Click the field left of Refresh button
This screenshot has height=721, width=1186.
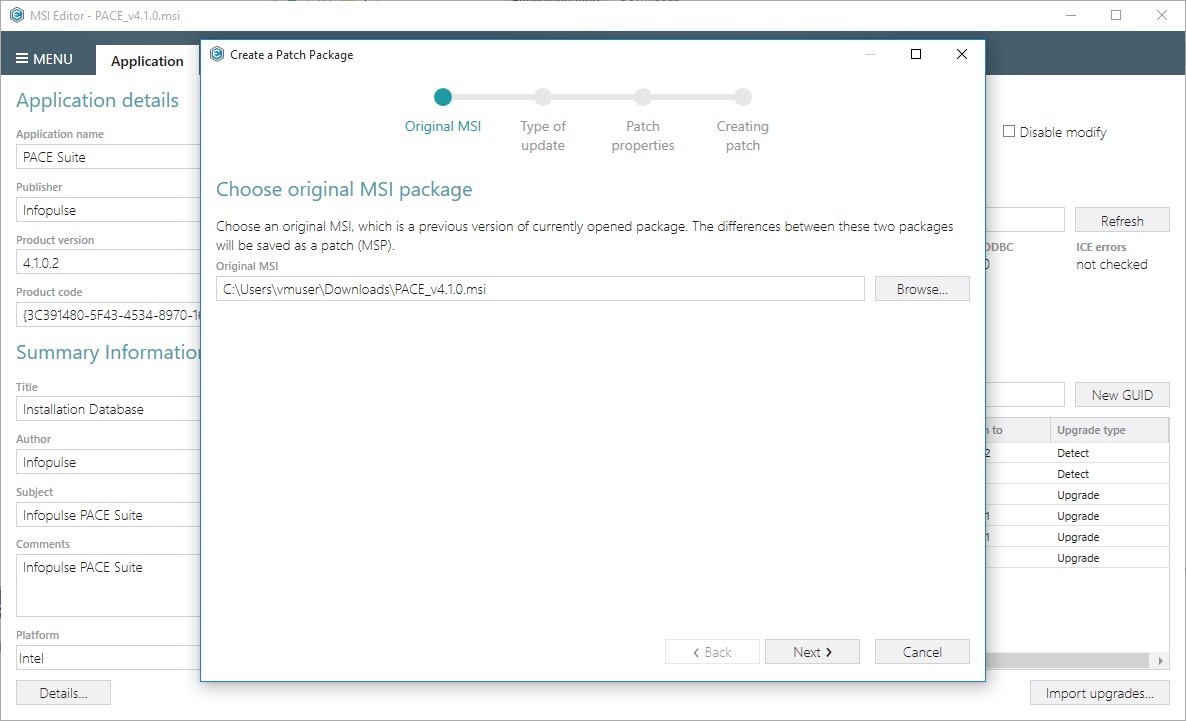coord(1026,220)
